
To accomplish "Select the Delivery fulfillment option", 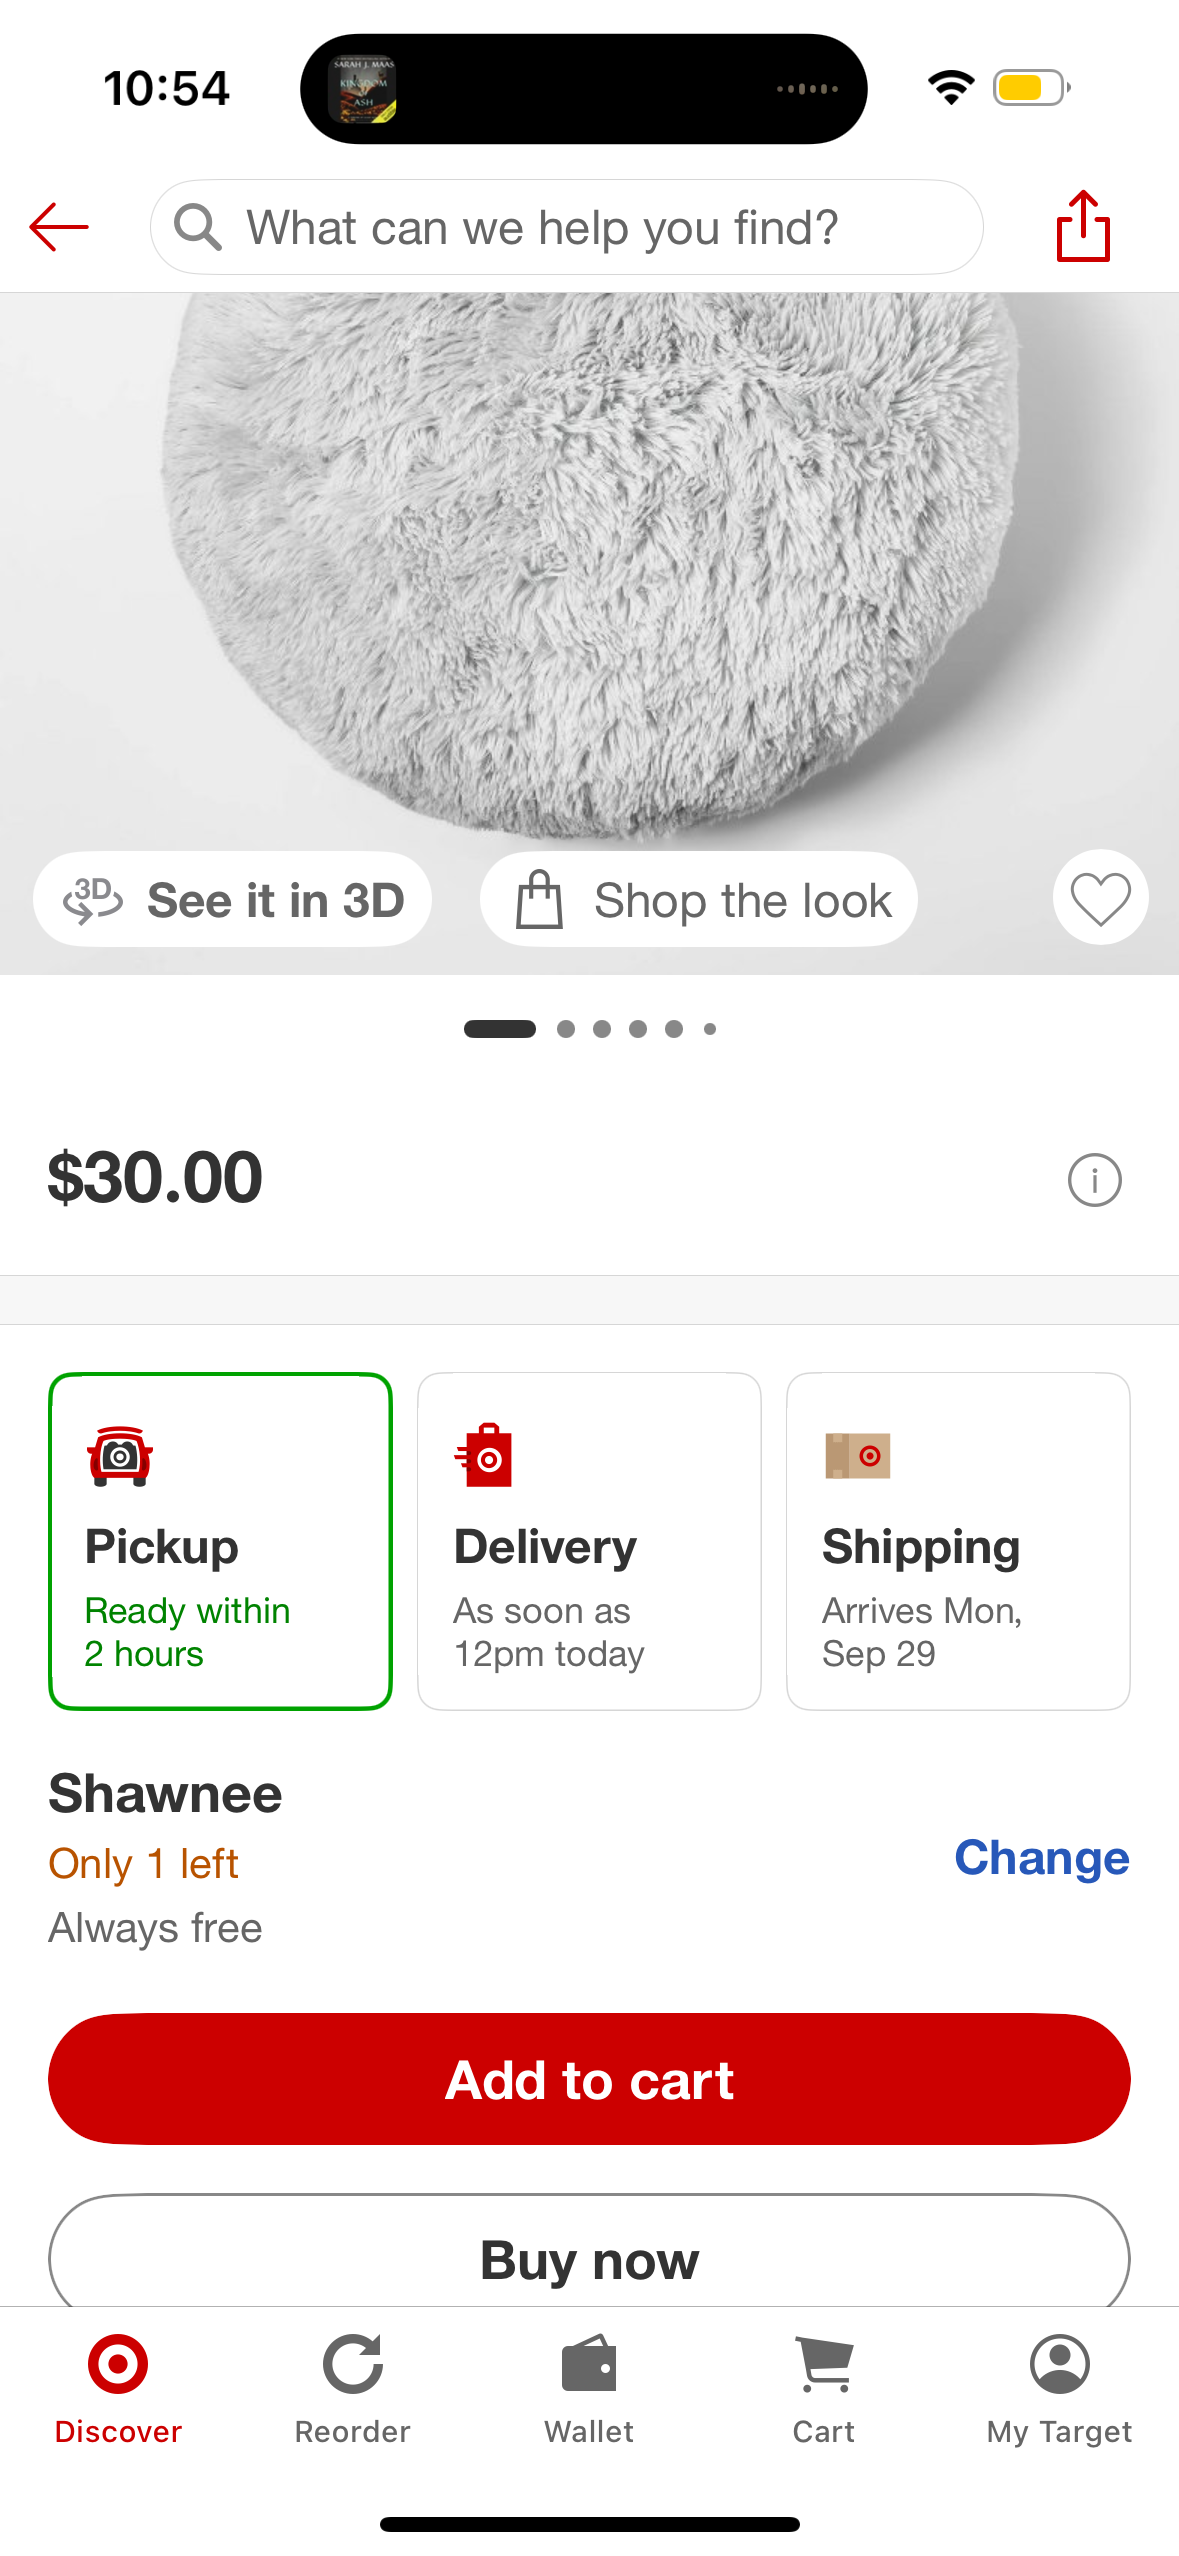I will (x=589, y=1541).
